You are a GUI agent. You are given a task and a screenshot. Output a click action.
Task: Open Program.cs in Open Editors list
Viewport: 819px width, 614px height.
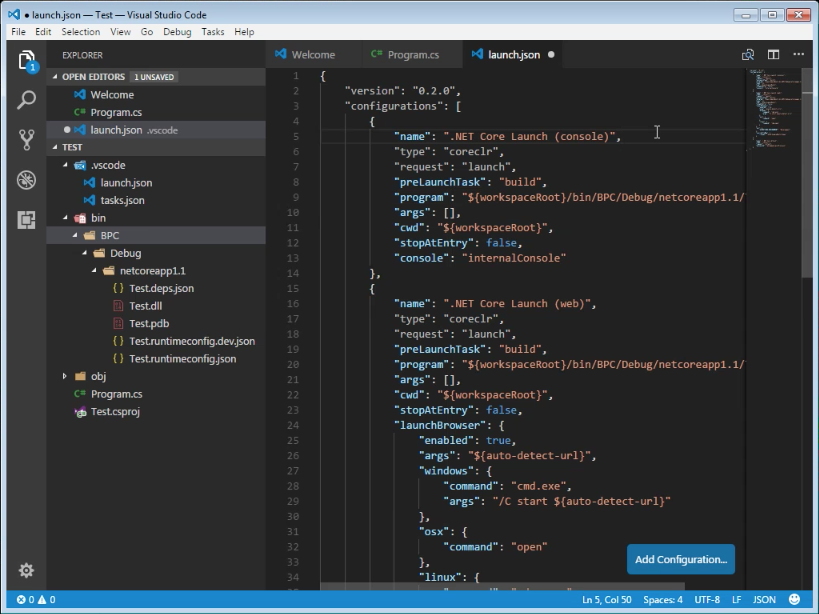pos(156,112)
